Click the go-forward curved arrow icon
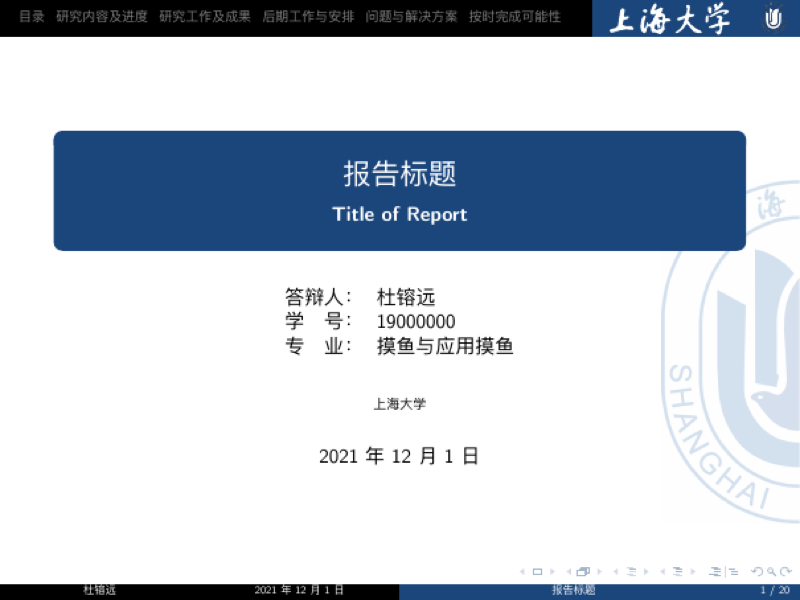Image resolution: width=800 pixels, height=600 pixels. coord(786,571)
